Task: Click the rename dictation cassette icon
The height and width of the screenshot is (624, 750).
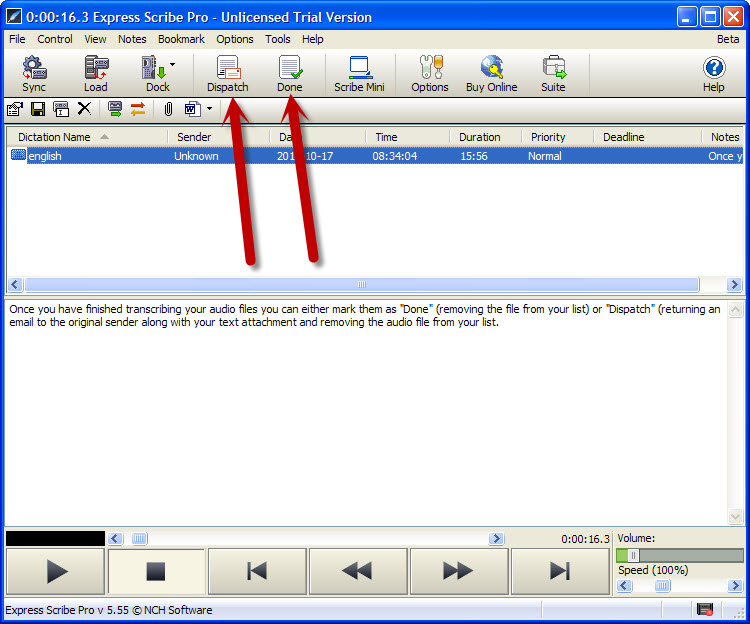Action: pyautogui.click(x=61, y=109)
